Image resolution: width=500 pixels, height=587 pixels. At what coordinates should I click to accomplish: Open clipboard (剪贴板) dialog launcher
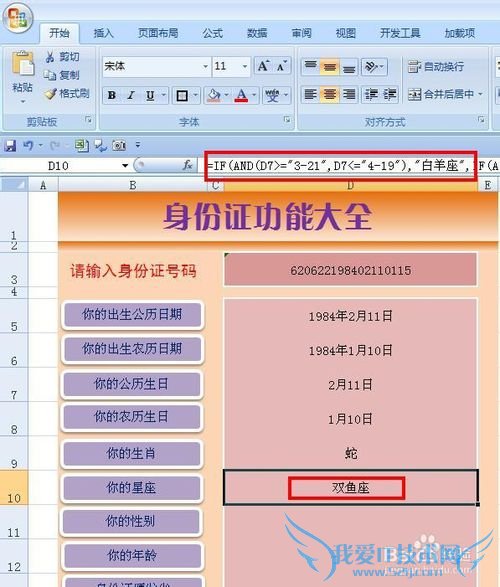88,120
